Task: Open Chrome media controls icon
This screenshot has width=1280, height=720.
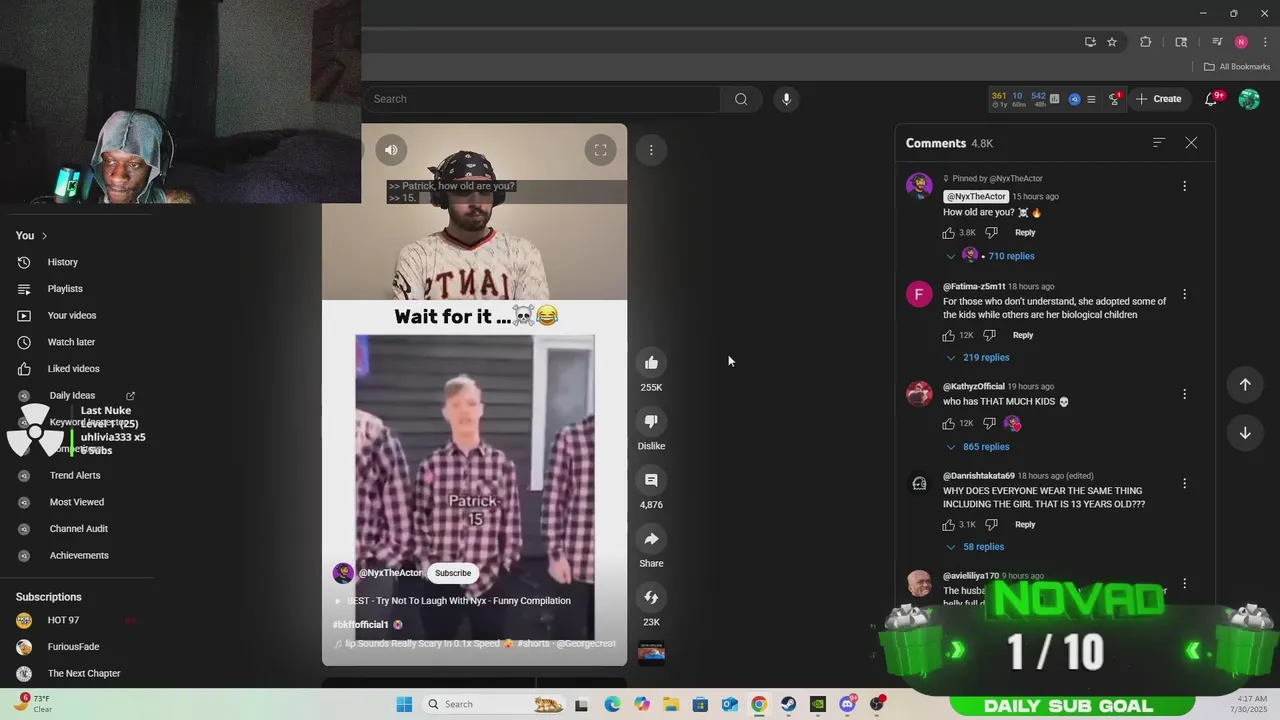Action: pyautogui.click(x=1217, y=42)
